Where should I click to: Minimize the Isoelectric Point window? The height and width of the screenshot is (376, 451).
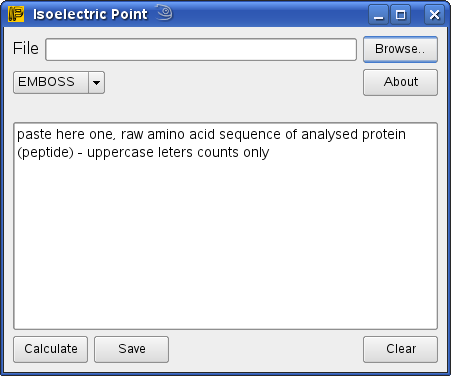pos(378,15)
